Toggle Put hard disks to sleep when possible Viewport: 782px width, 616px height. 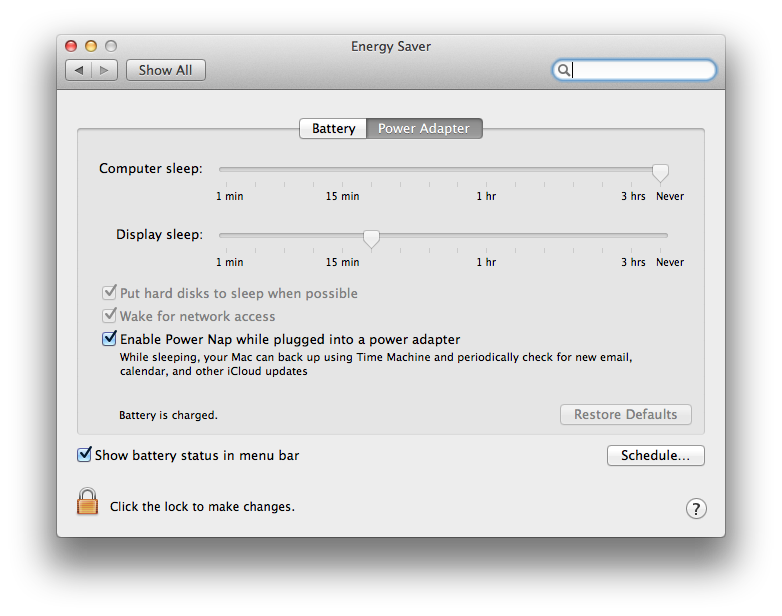click(x=109, y=292)
